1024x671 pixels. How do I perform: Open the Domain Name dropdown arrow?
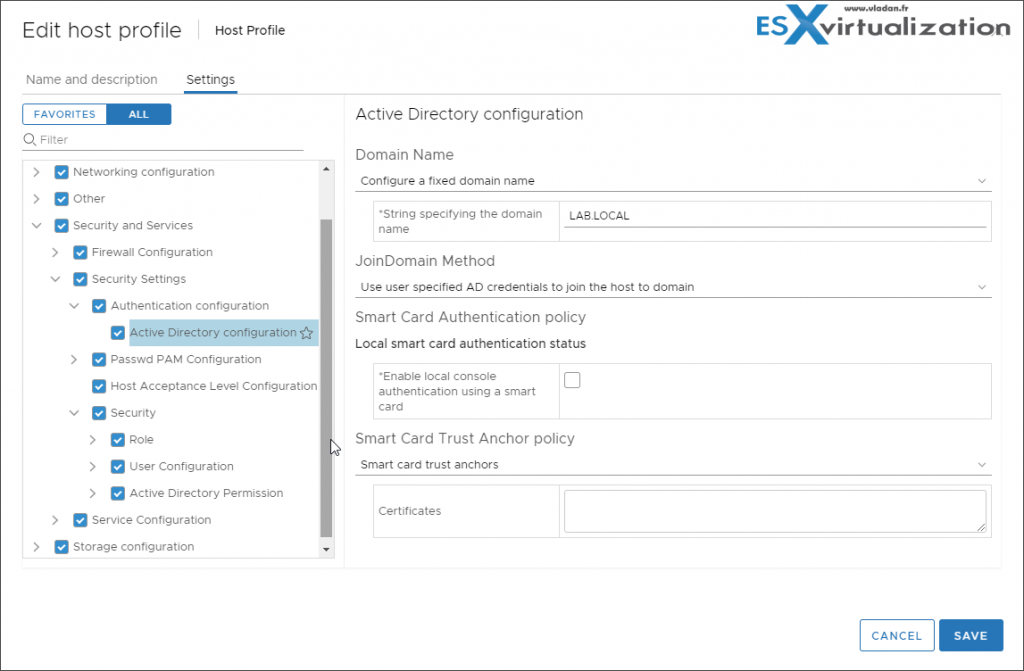[983, 181]
